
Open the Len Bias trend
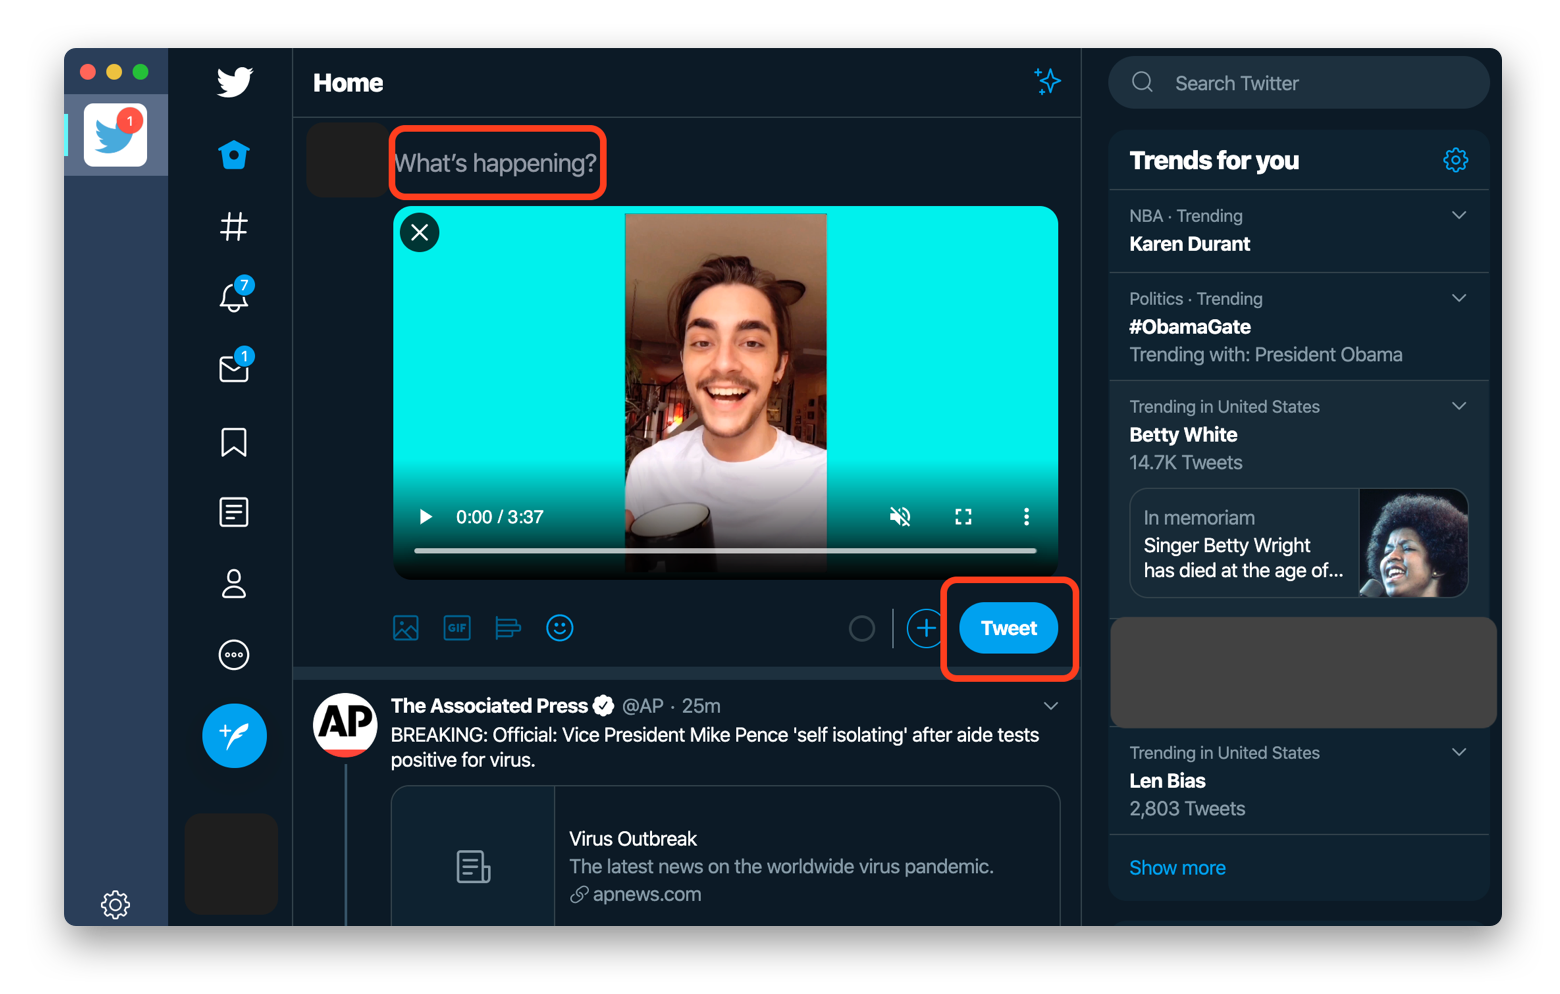click(x=1167, y=781)
